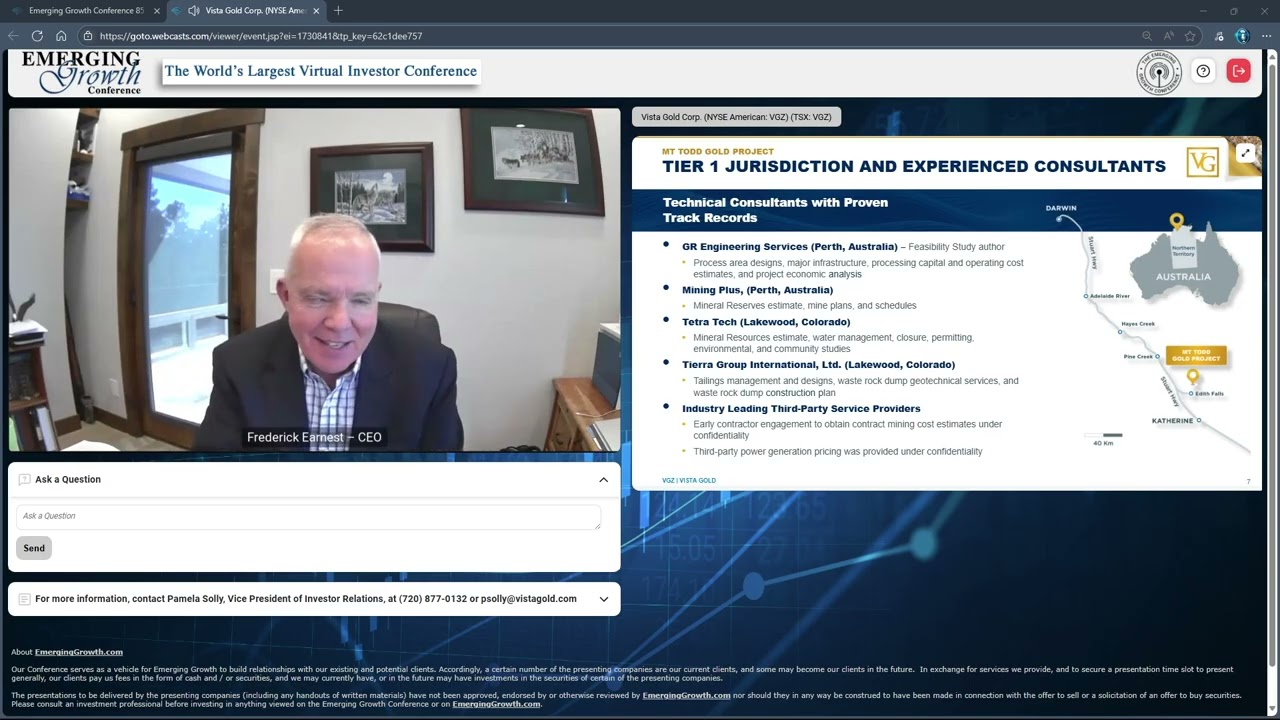The image size is (1280, 720).
Task: Click the Tier 1 Jurisdiction slide title
Action: 914,166
